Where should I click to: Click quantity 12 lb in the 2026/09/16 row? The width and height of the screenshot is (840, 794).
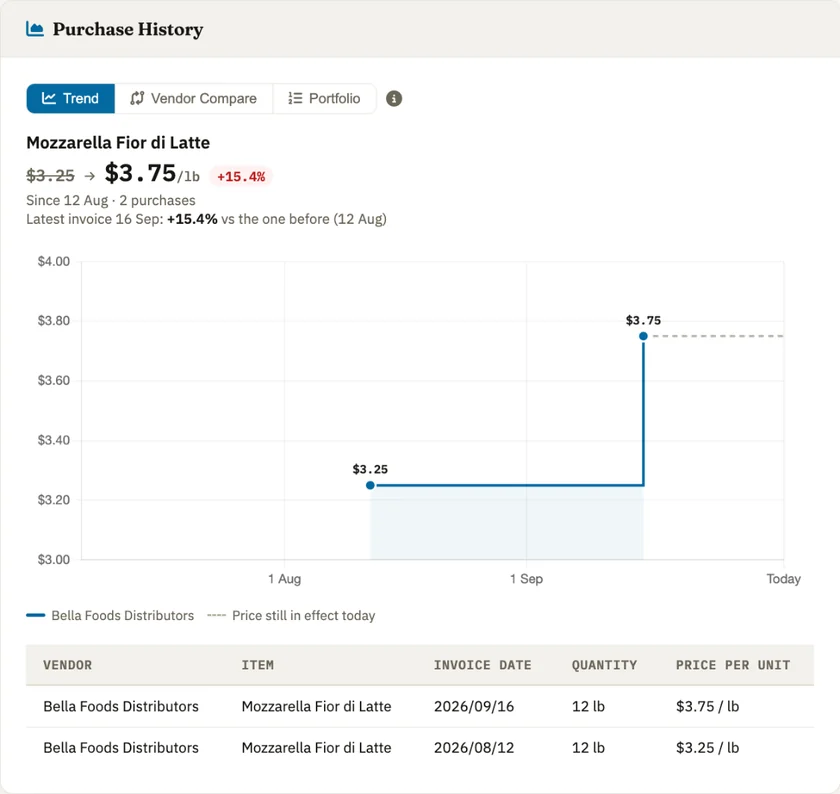tap(588, 706)
